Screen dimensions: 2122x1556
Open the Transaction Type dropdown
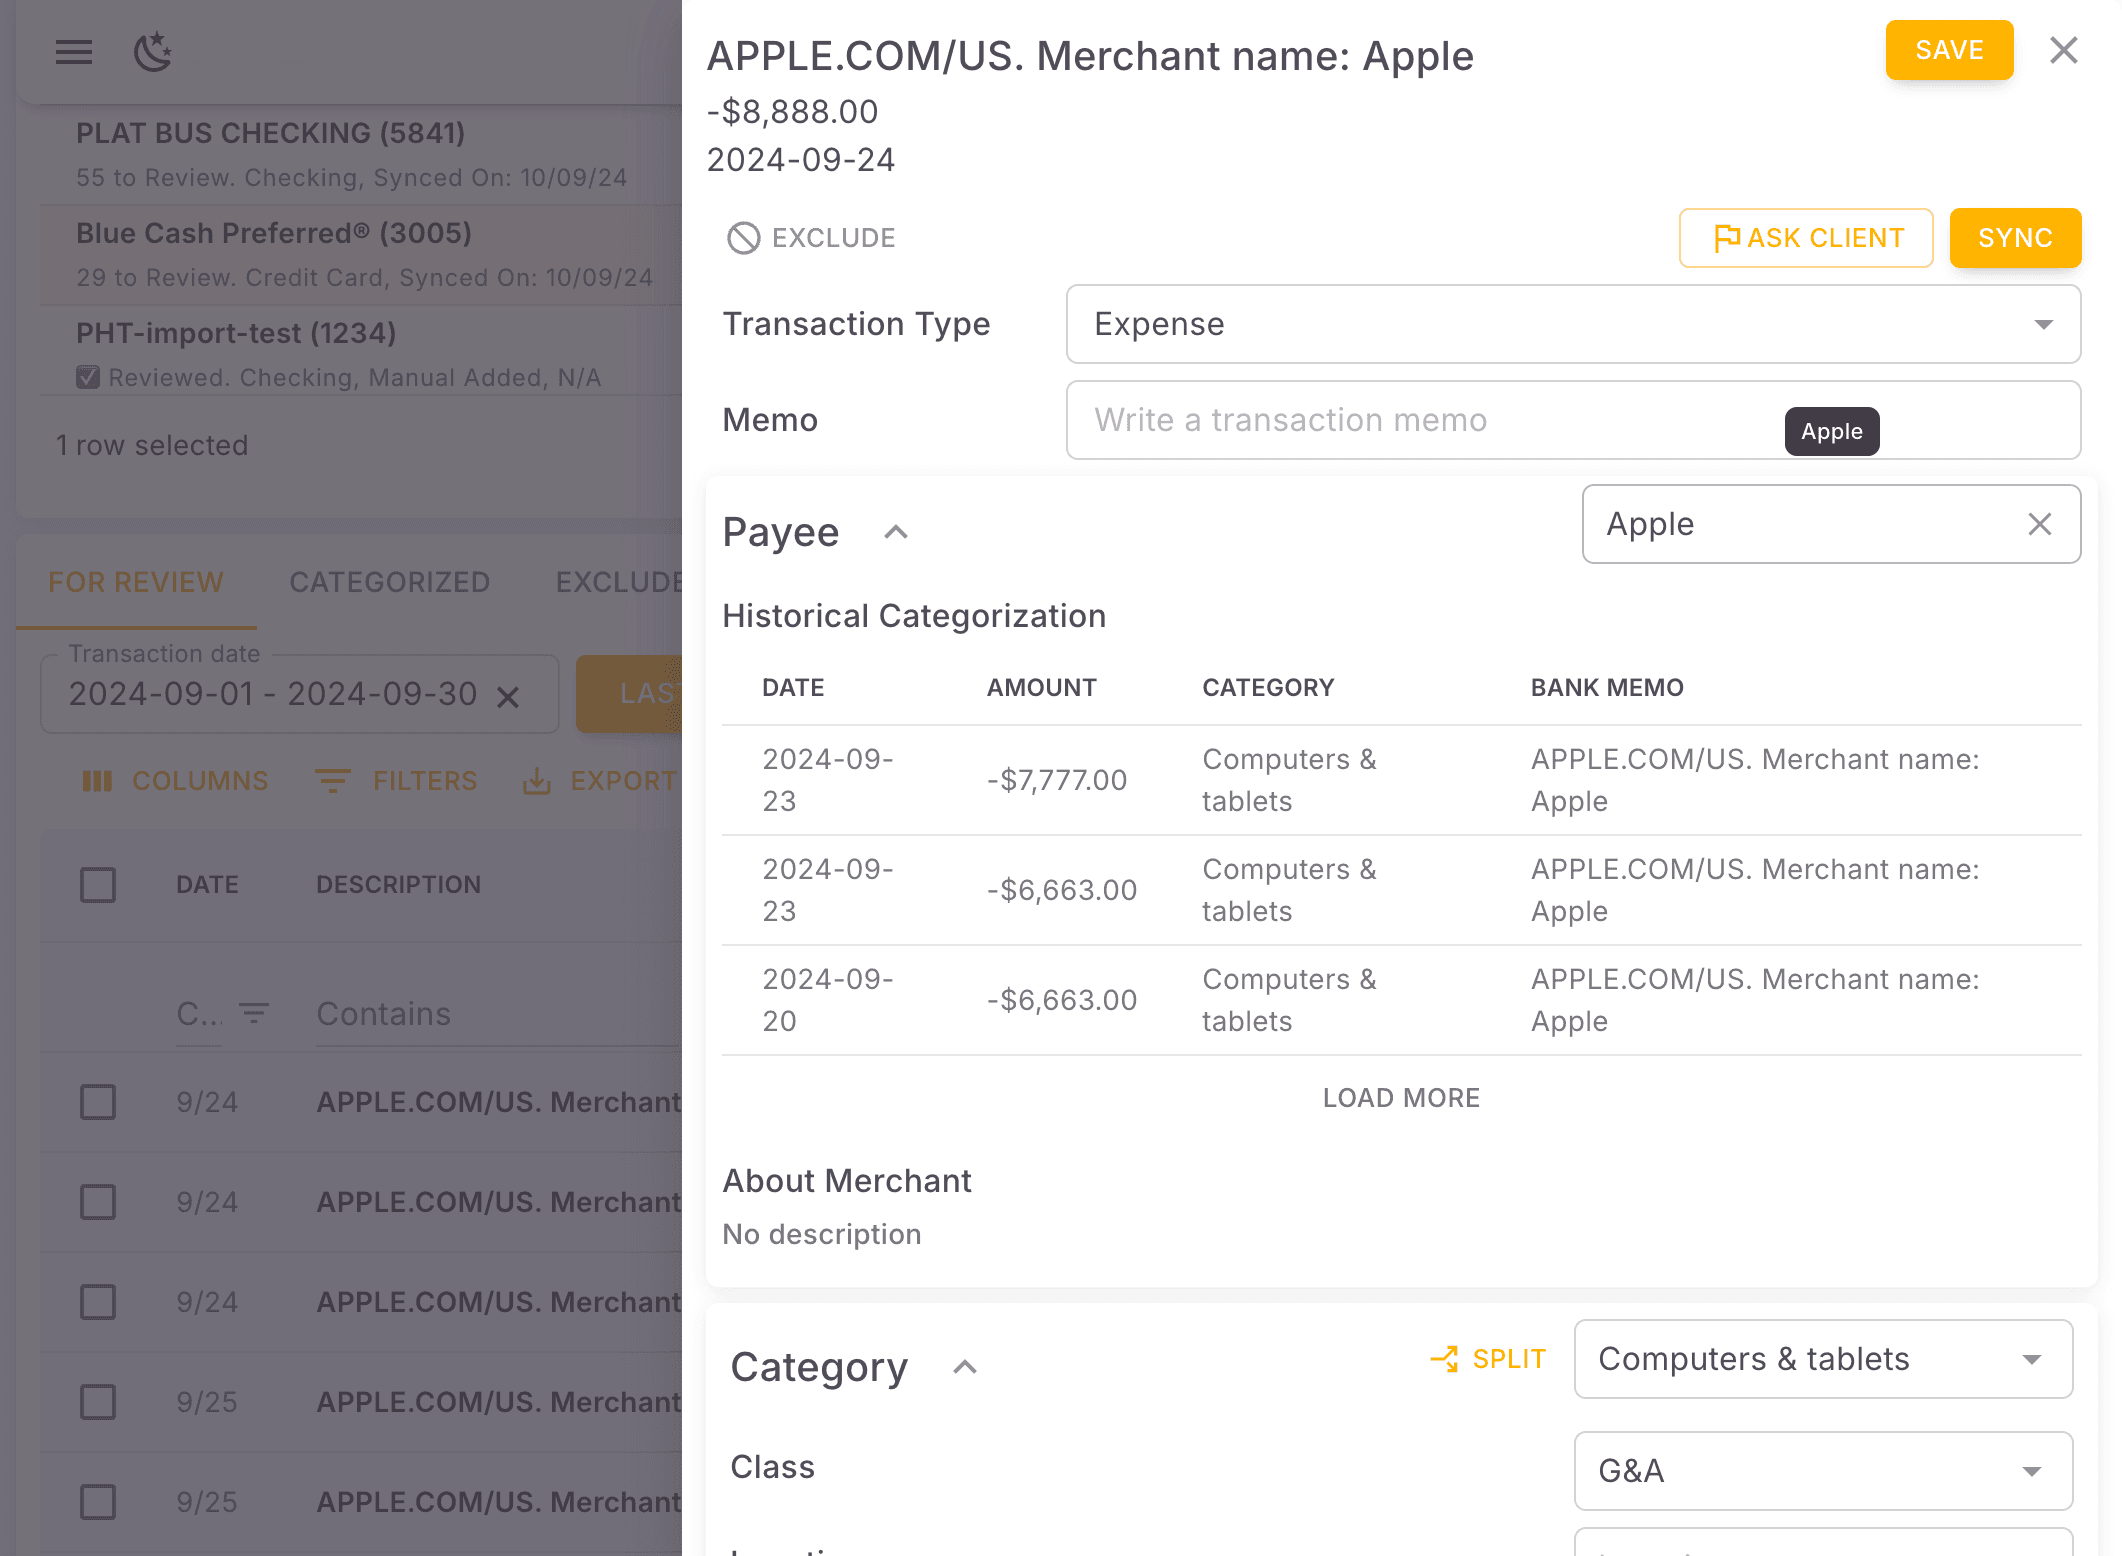coord(1572,324)
